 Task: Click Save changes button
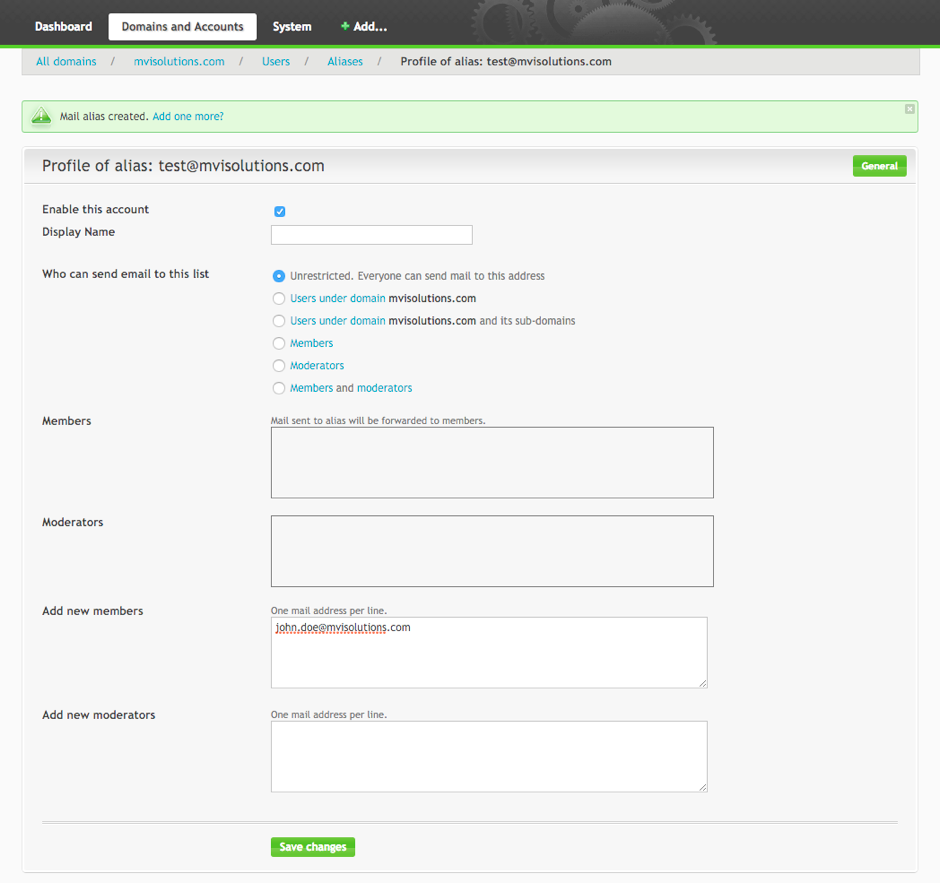point(313,846)
